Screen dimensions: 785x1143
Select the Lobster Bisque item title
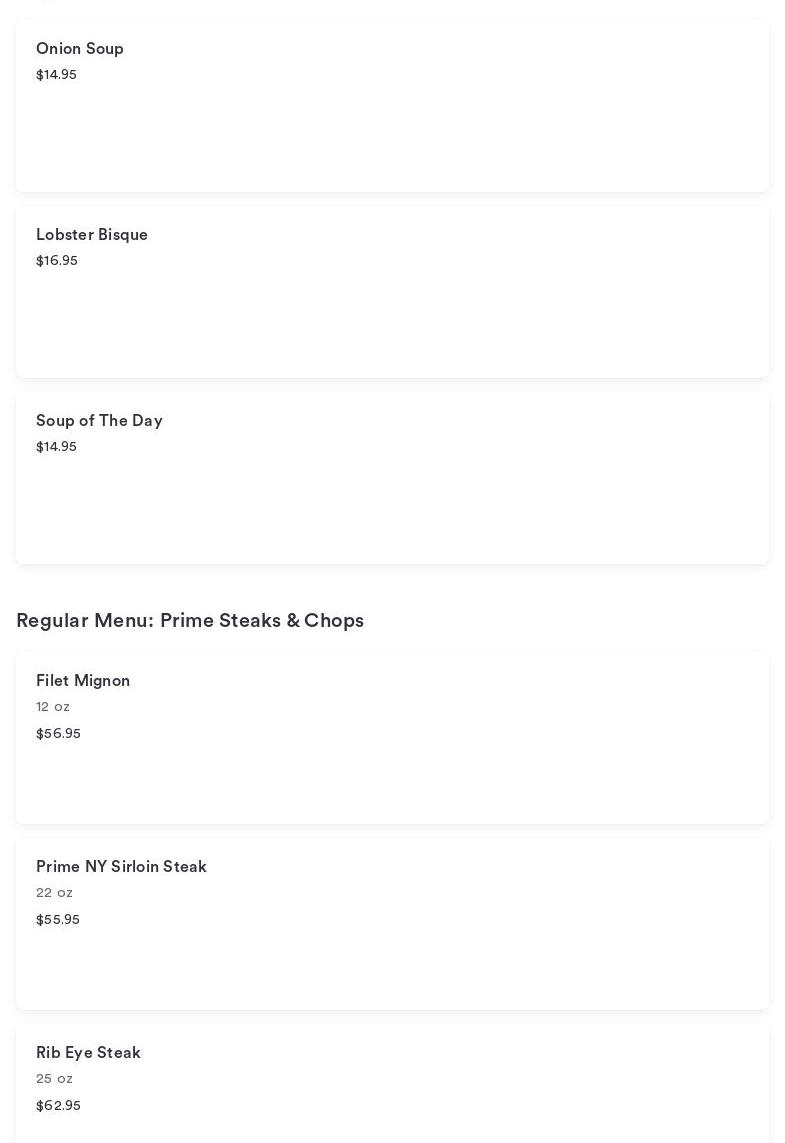[92, 235]
